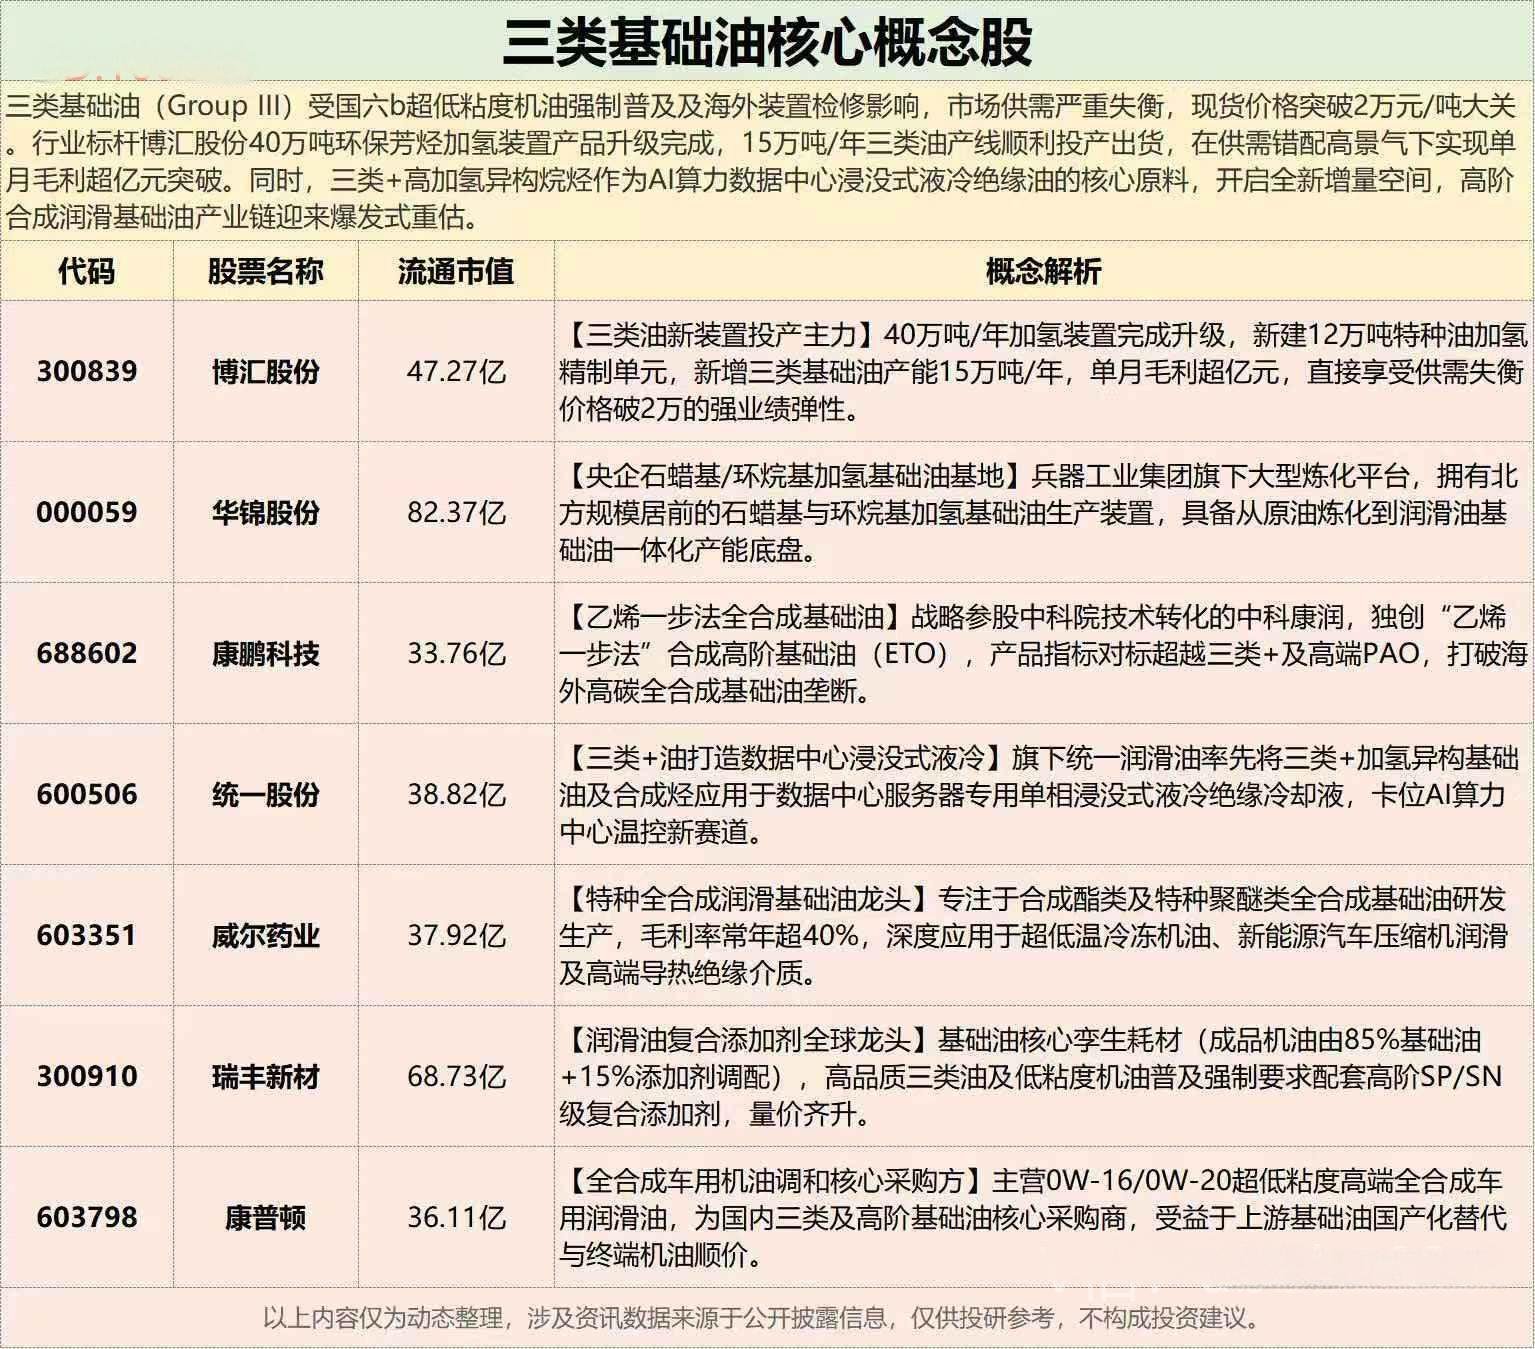The image size is (1535, 1349).
Task: Click stock name 瑞丰新材
Action: point(265,1076)
